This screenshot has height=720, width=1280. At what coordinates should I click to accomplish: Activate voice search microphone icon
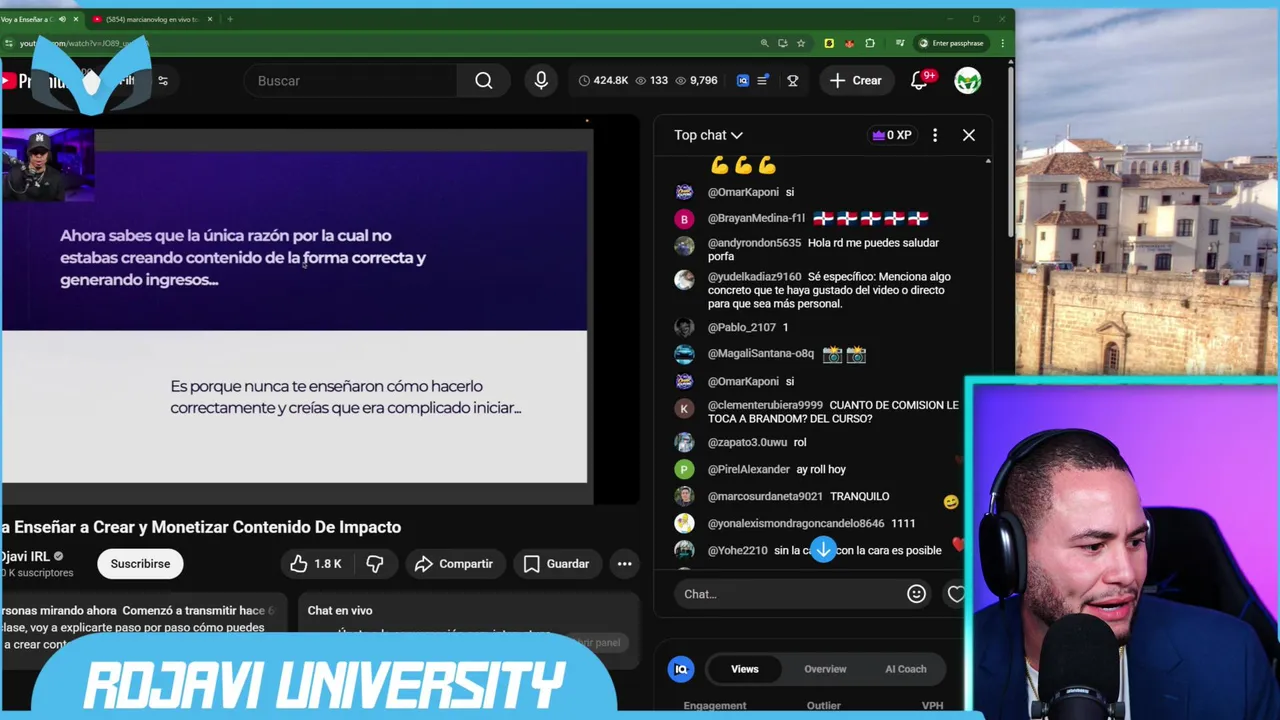tap(541, 81)
